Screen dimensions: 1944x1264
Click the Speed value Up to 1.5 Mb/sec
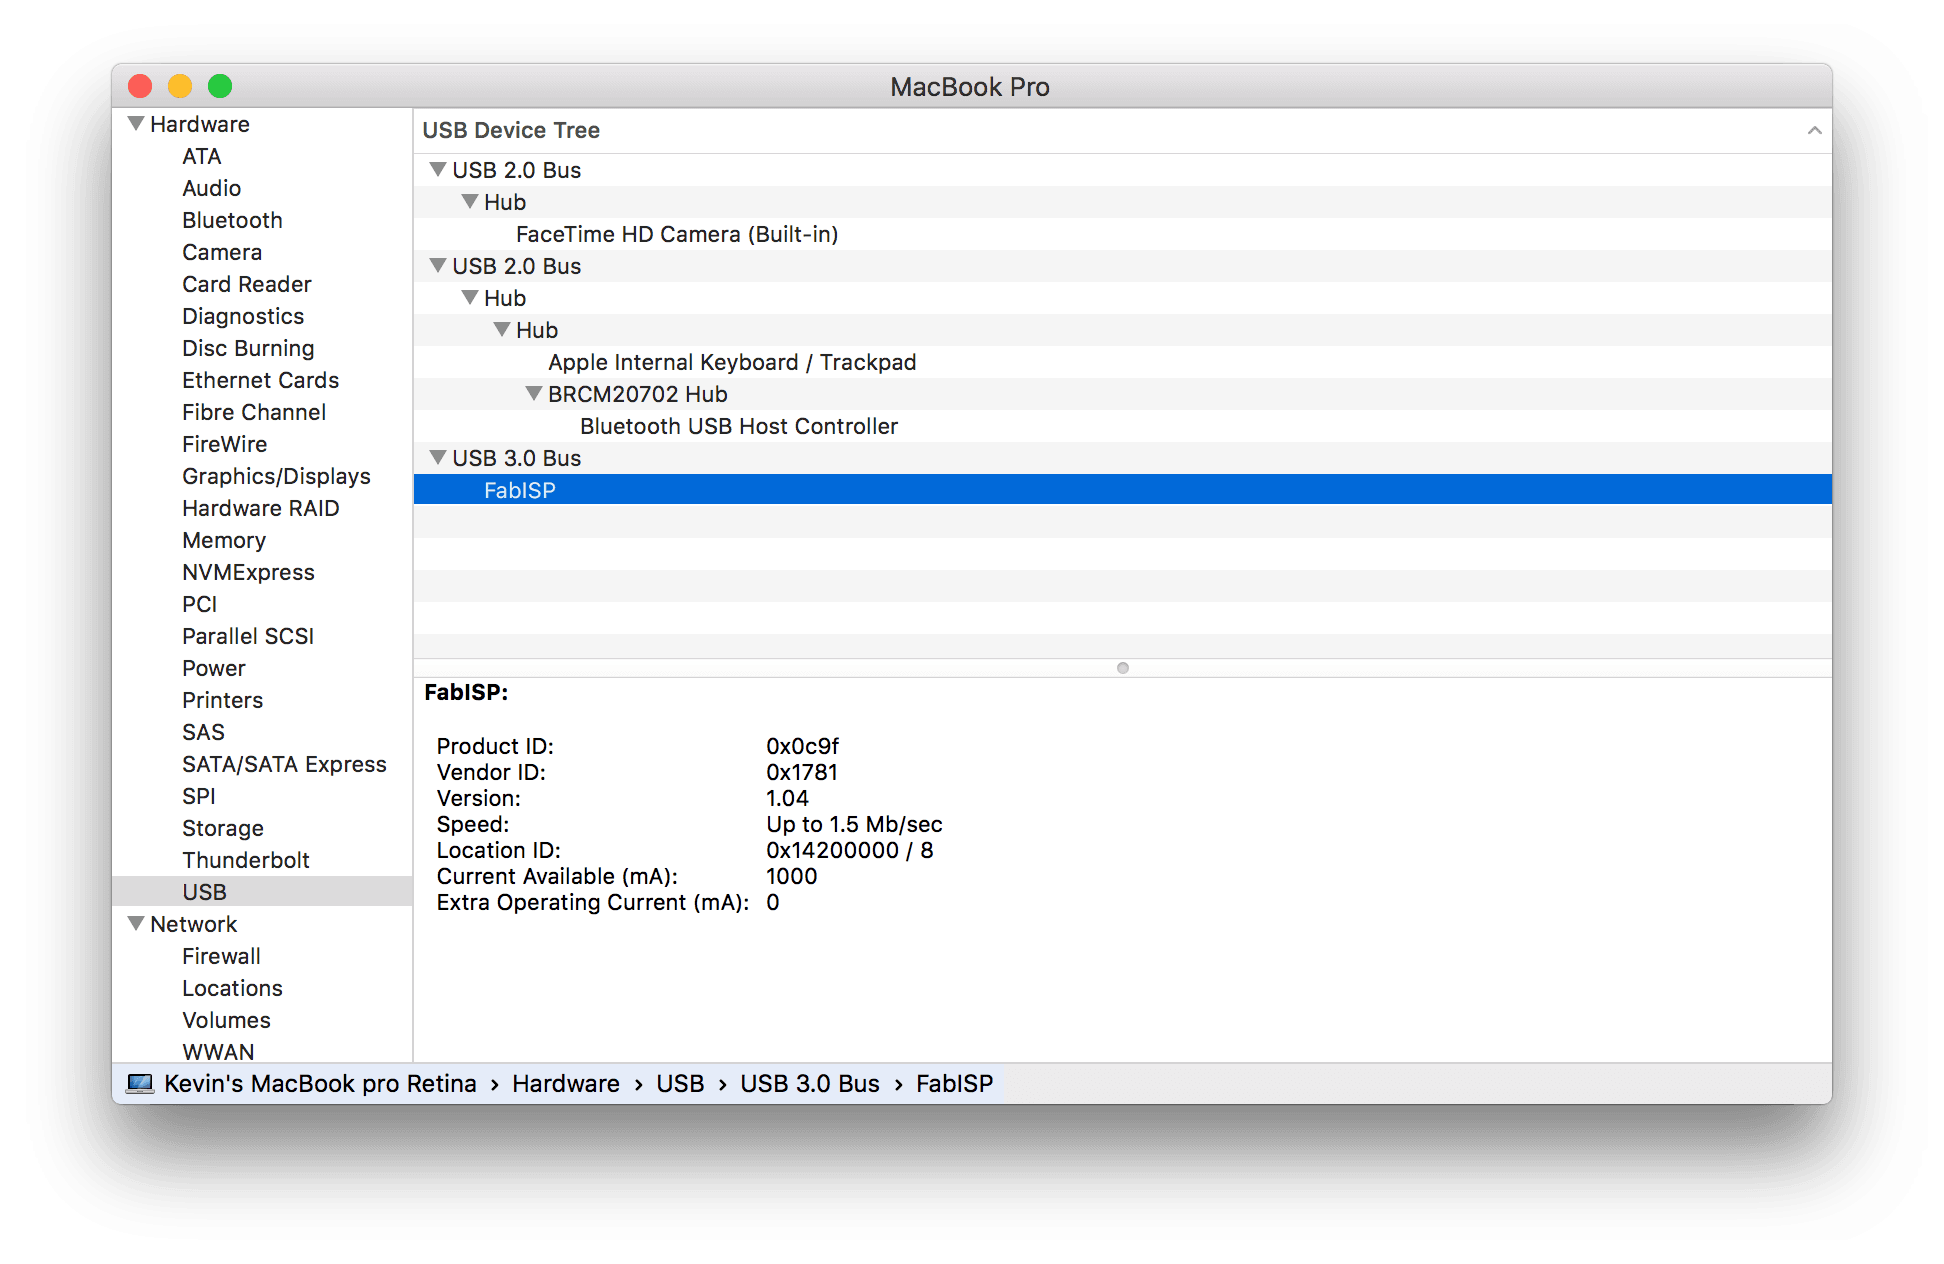coord(854,824)
